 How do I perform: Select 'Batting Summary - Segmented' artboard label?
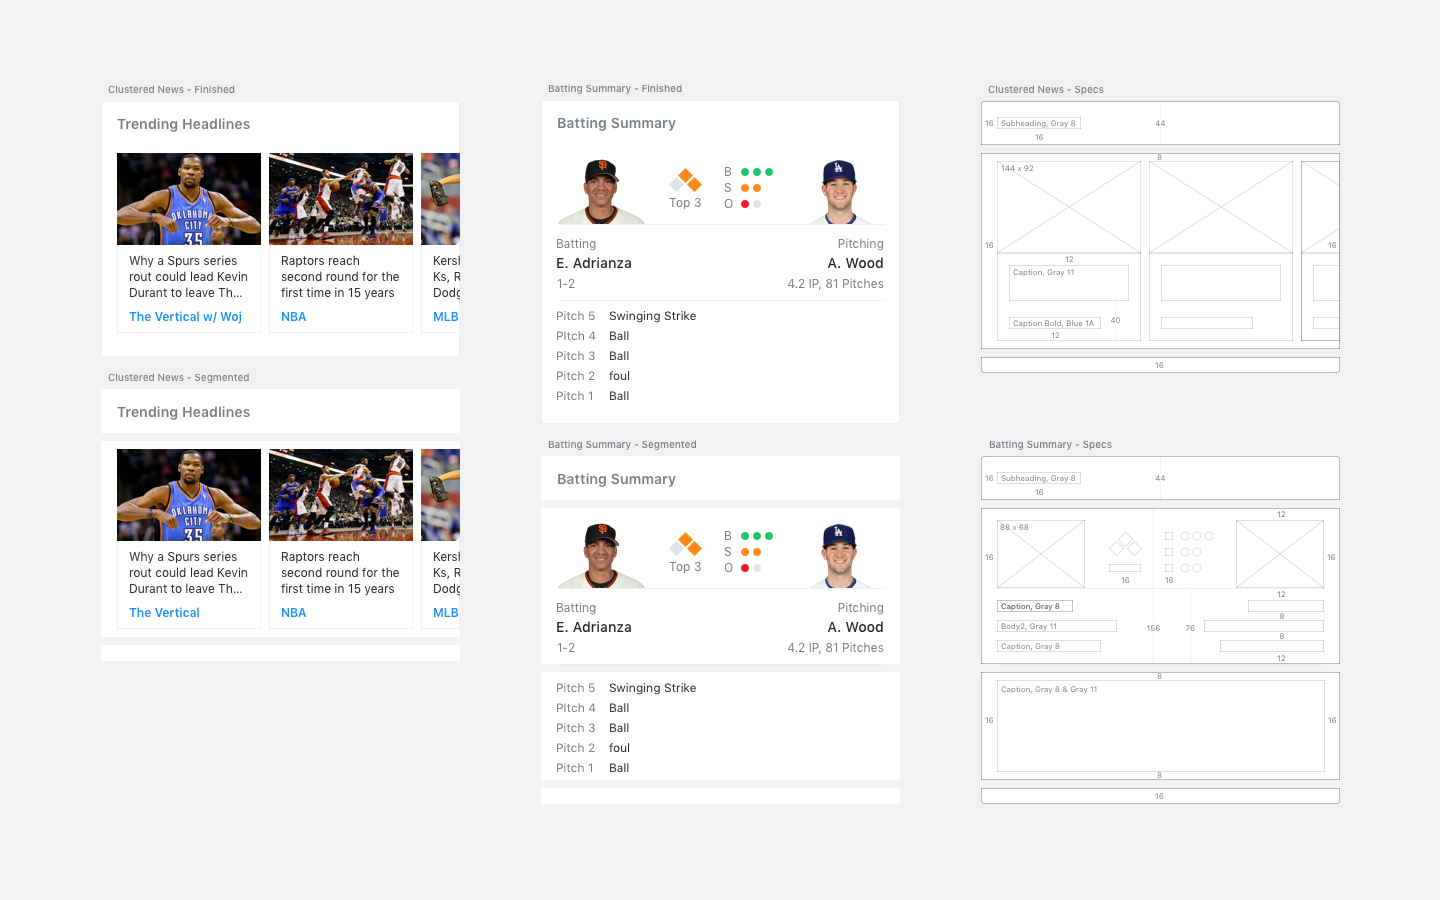[622, 445]
